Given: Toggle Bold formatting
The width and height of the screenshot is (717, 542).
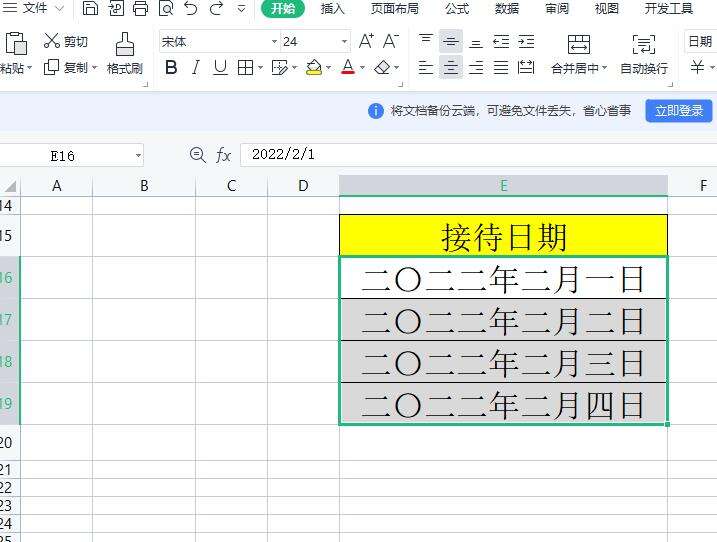Looking at the screenshot, I should click(x=171, y=68).
